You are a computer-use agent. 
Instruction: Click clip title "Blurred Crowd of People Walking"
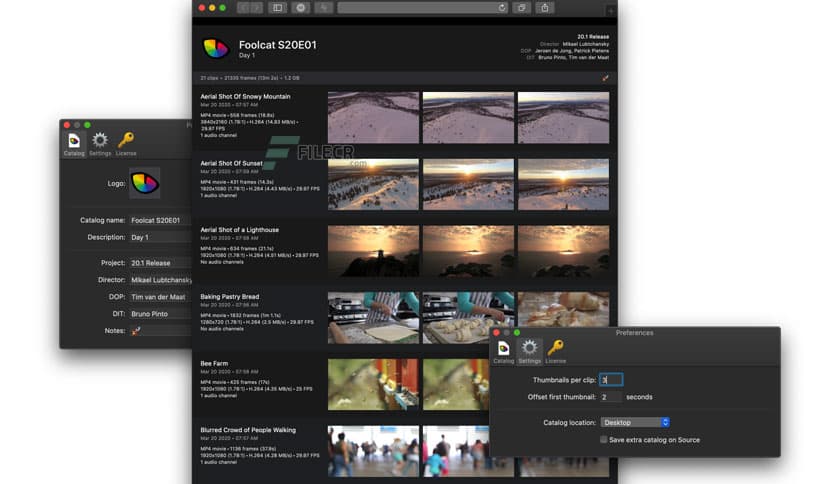click(x=248, y=430)
